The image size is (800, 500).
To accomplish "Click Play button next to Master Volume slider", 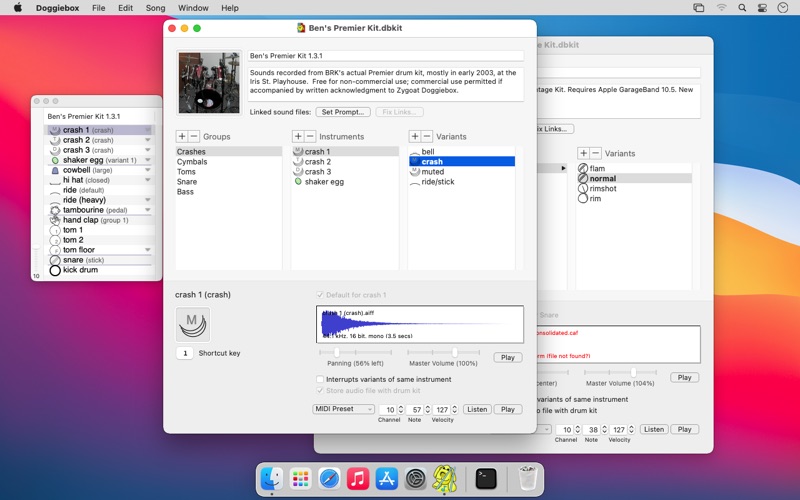I will click(508, 357).
